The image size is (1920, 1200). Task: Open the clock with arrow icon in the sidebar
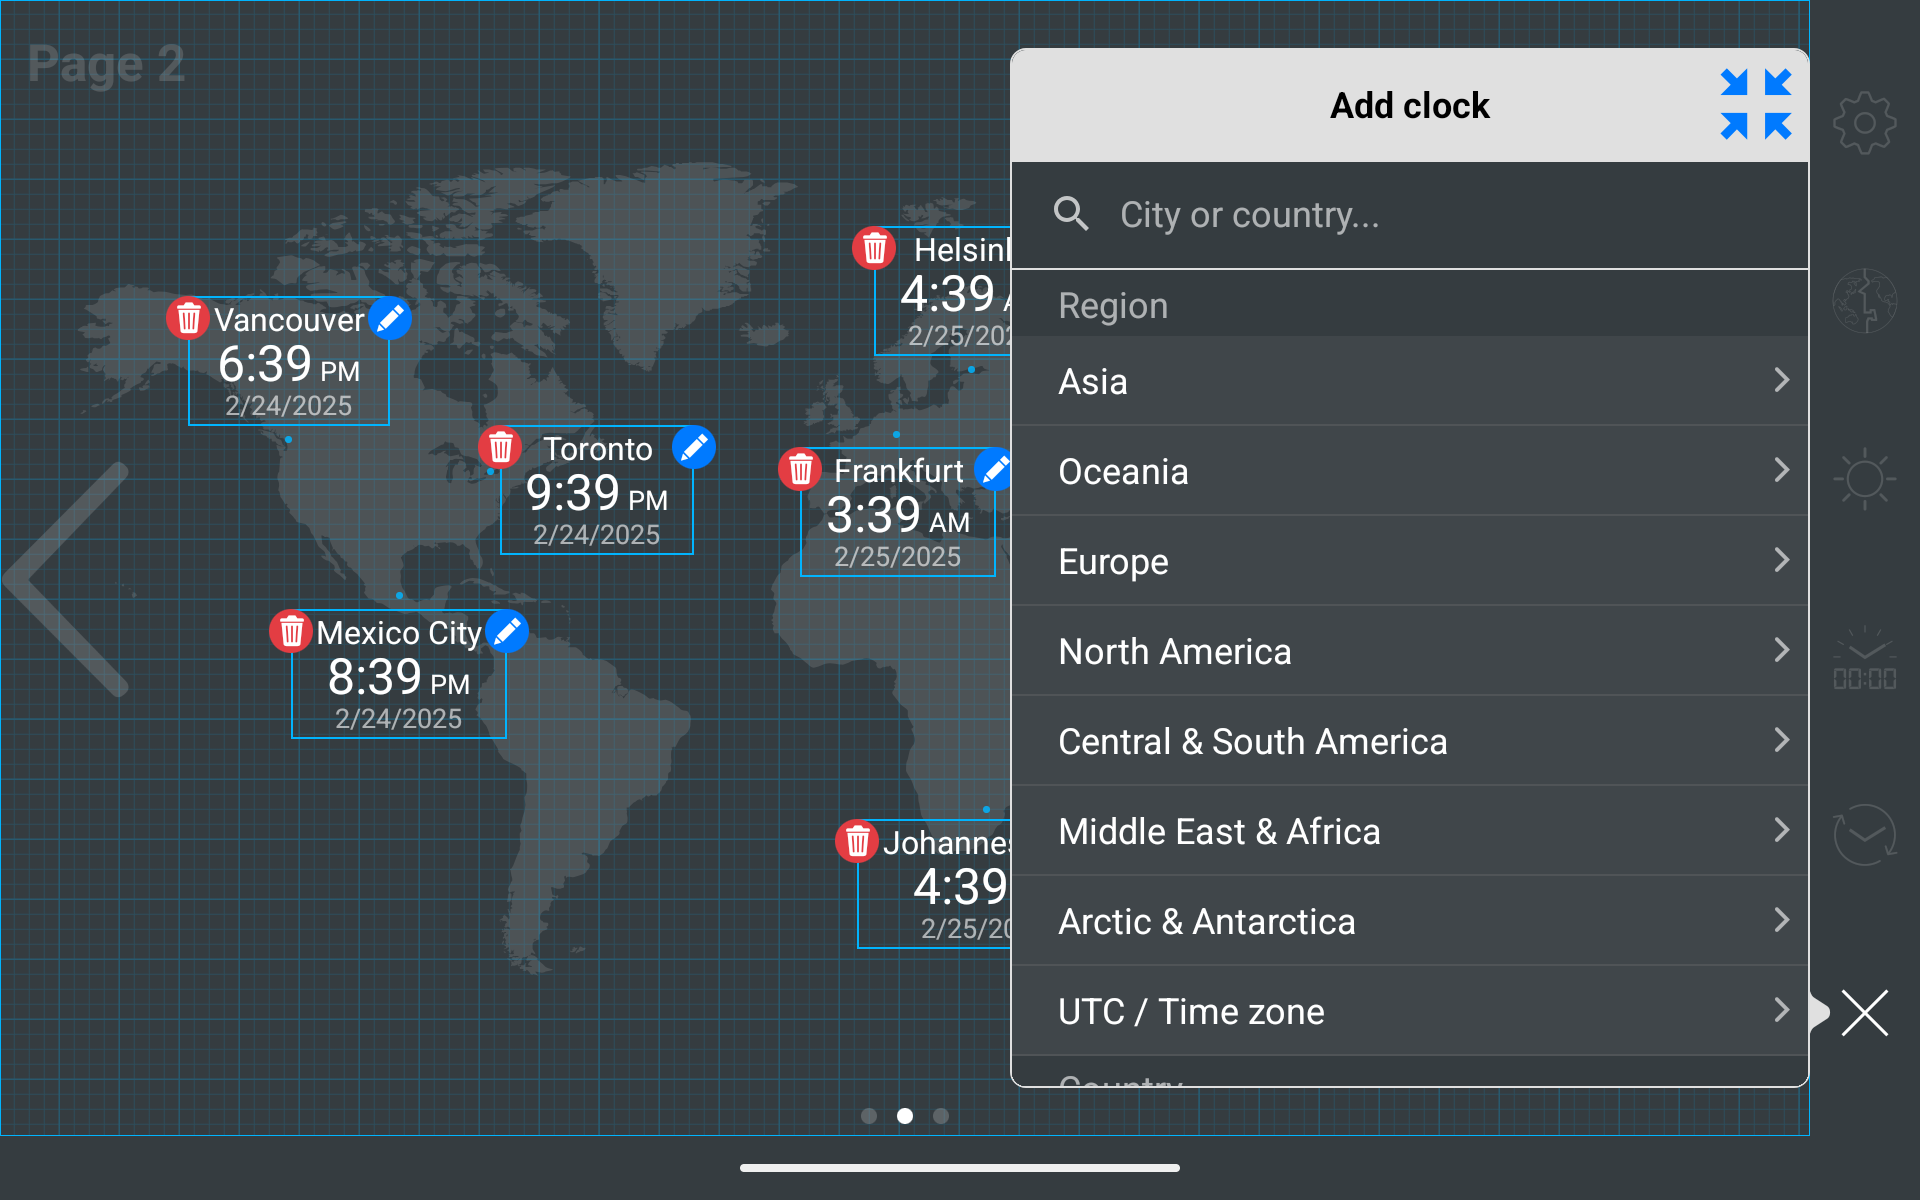1864,835
